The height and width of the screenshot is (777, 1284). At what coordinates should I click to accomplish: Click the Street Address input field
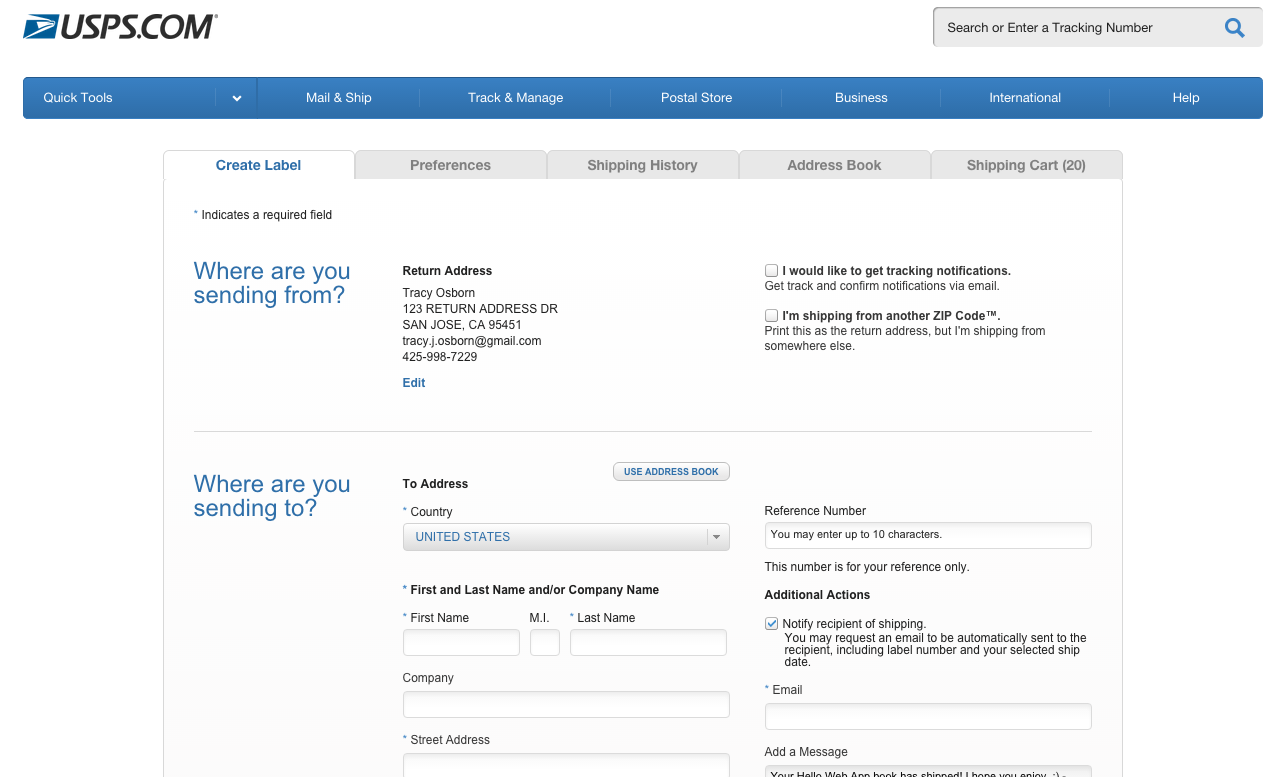click(566, 765)
